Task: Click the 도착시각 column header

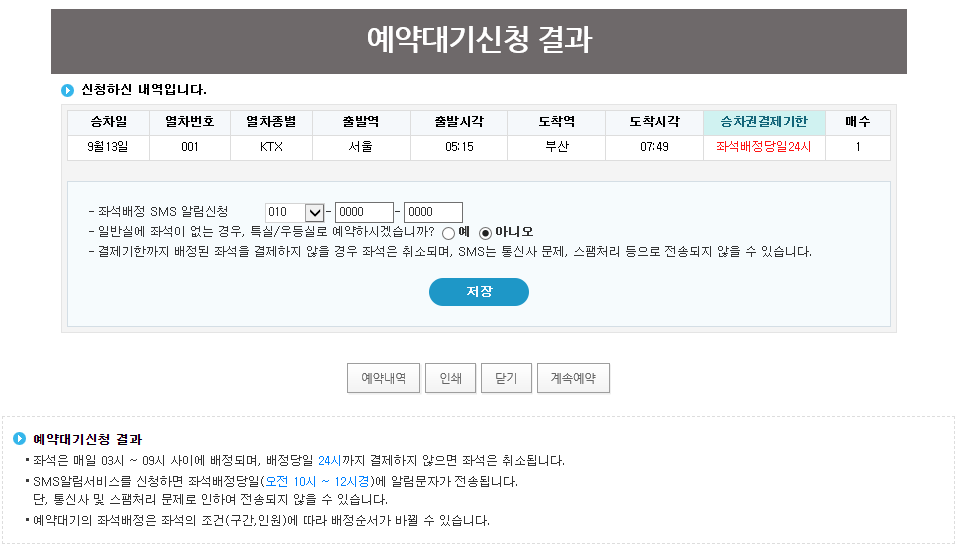Action: click(654, 122)
